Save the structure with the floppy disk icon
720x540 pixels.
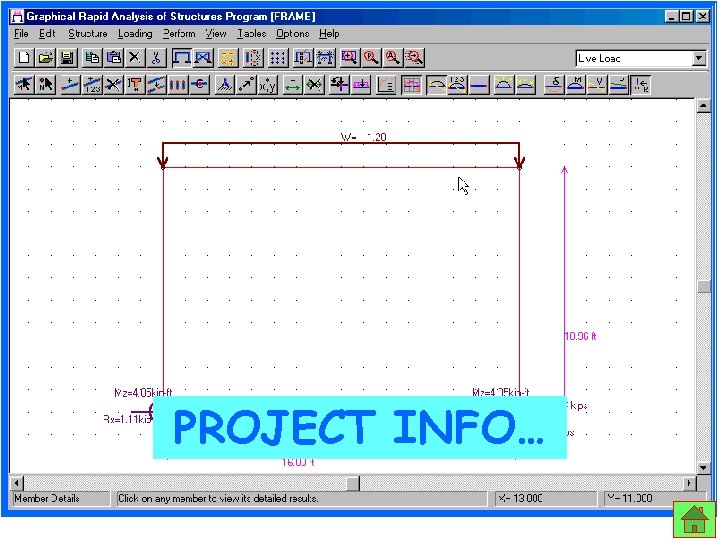coord(68,58)
